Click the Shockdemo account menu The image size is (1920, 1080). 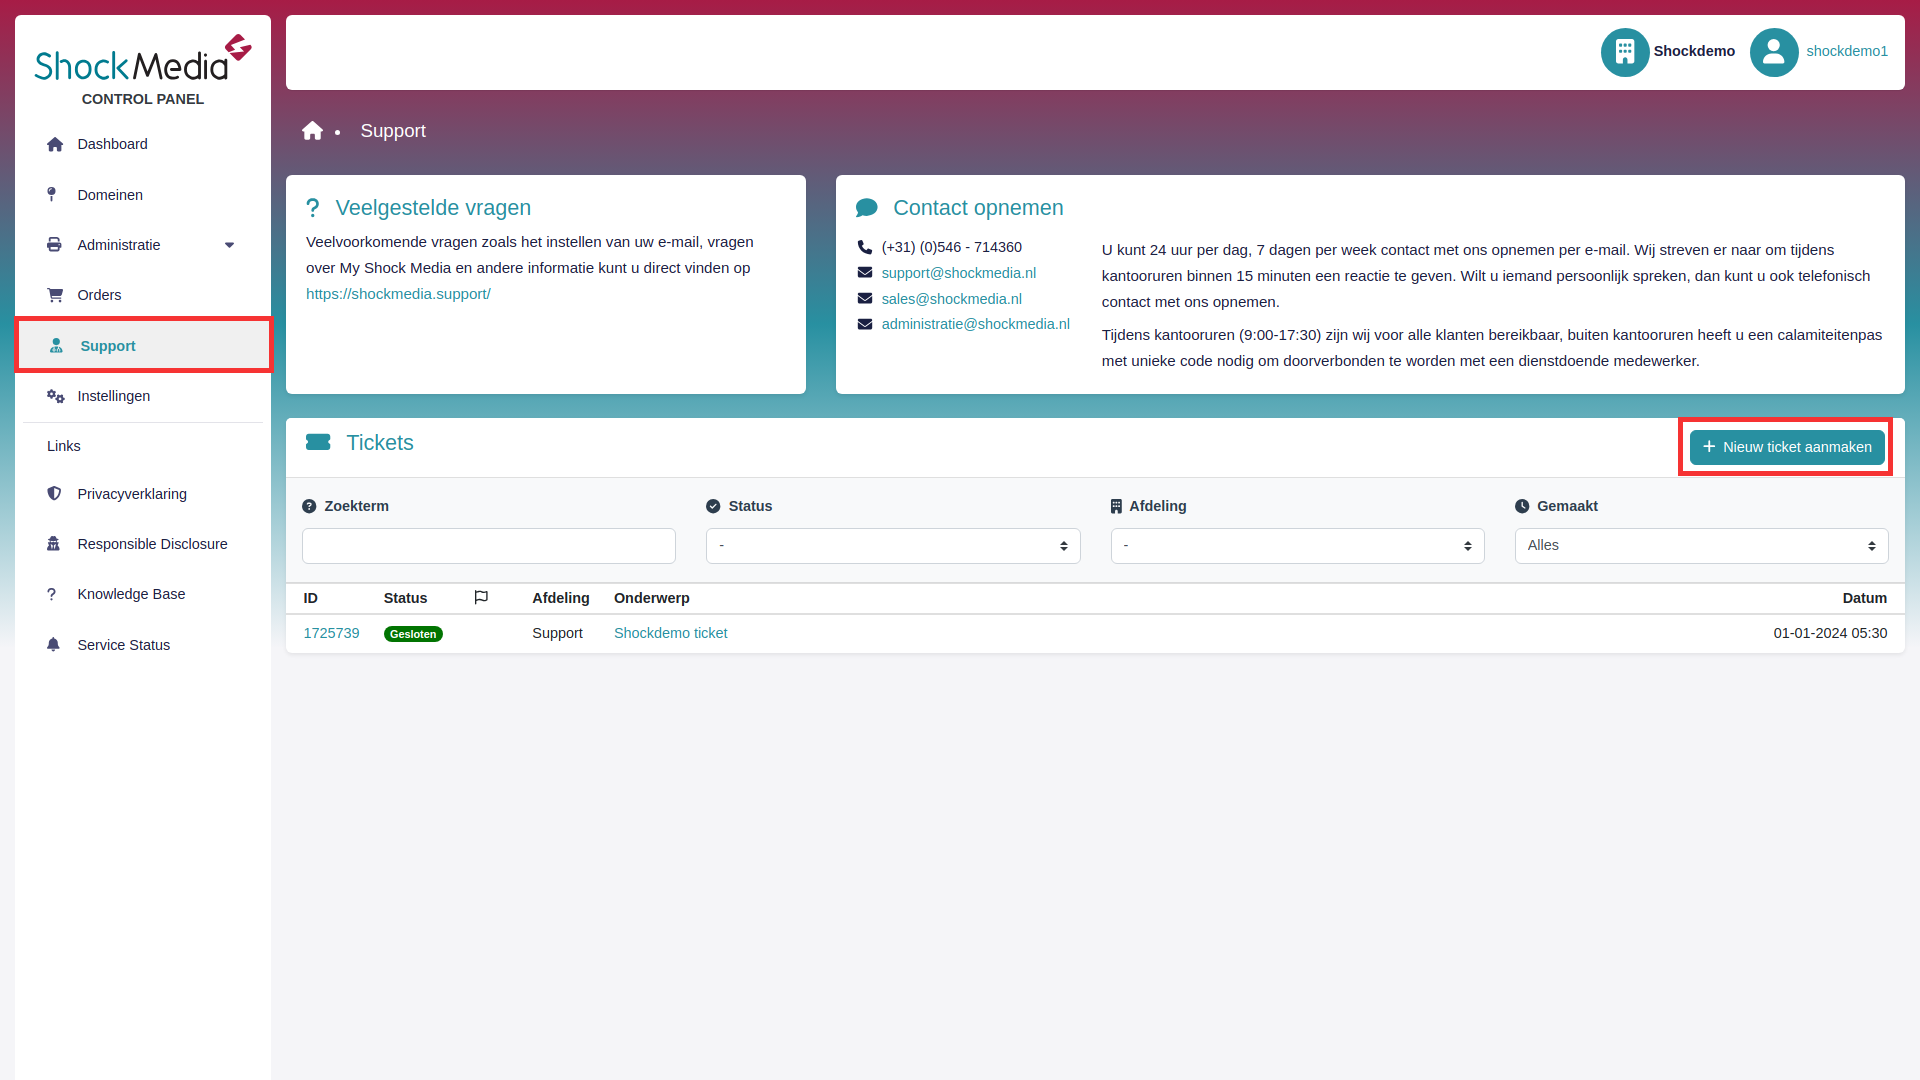click(x=1669, y=51)
